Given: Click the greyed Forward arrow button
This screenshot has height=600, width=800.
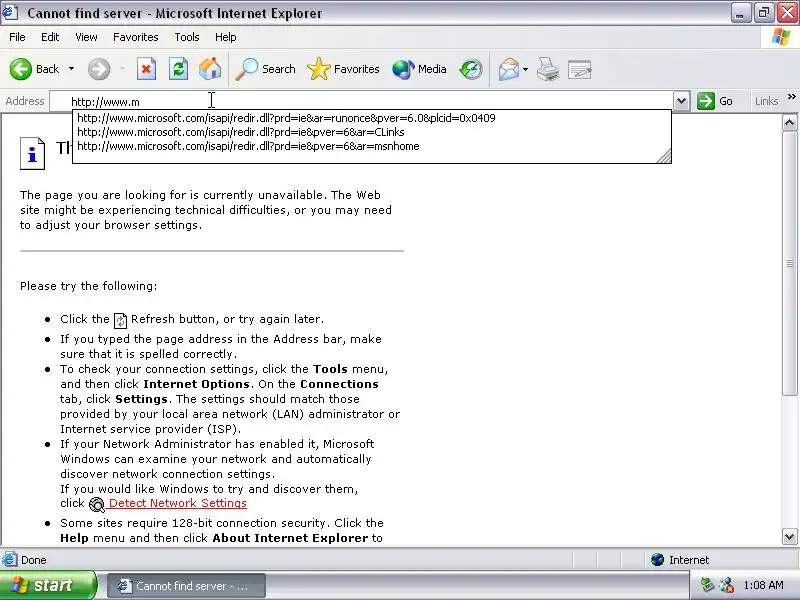Looking at the screenshot, I should tap(99, 69).
